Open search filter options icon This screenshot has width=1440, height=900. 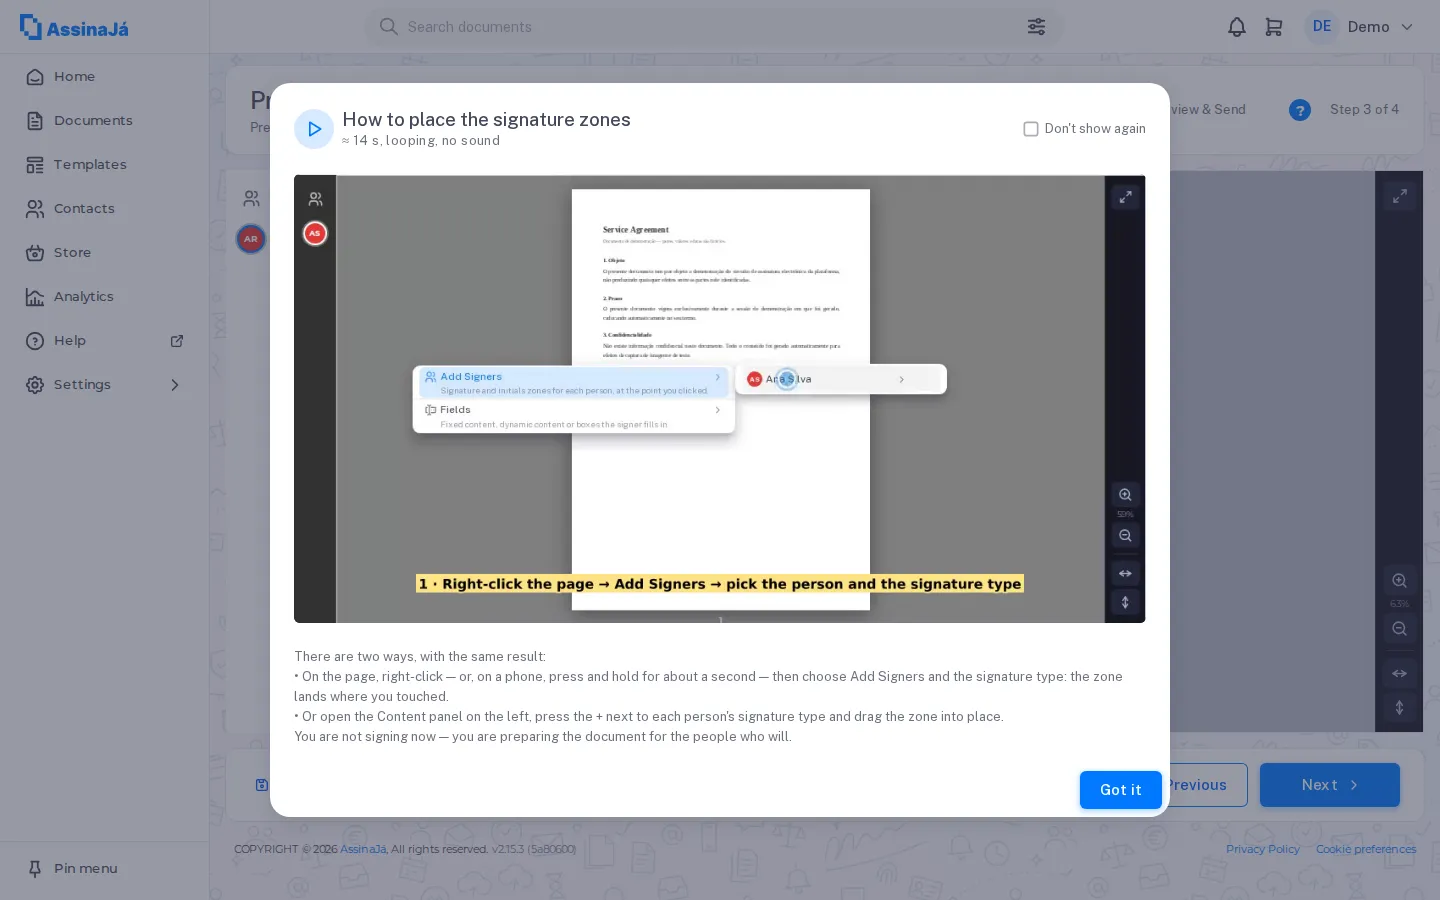click(1036, 27)
